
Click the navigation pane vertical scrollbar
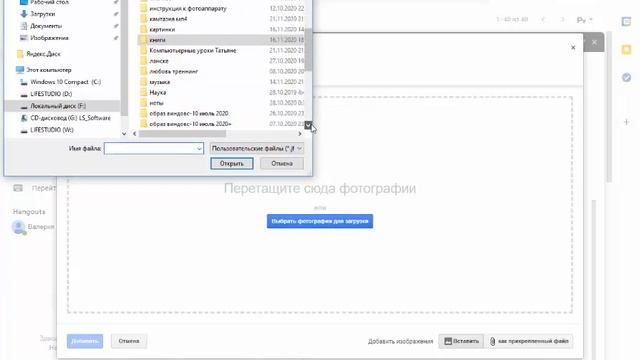[124, 57]
